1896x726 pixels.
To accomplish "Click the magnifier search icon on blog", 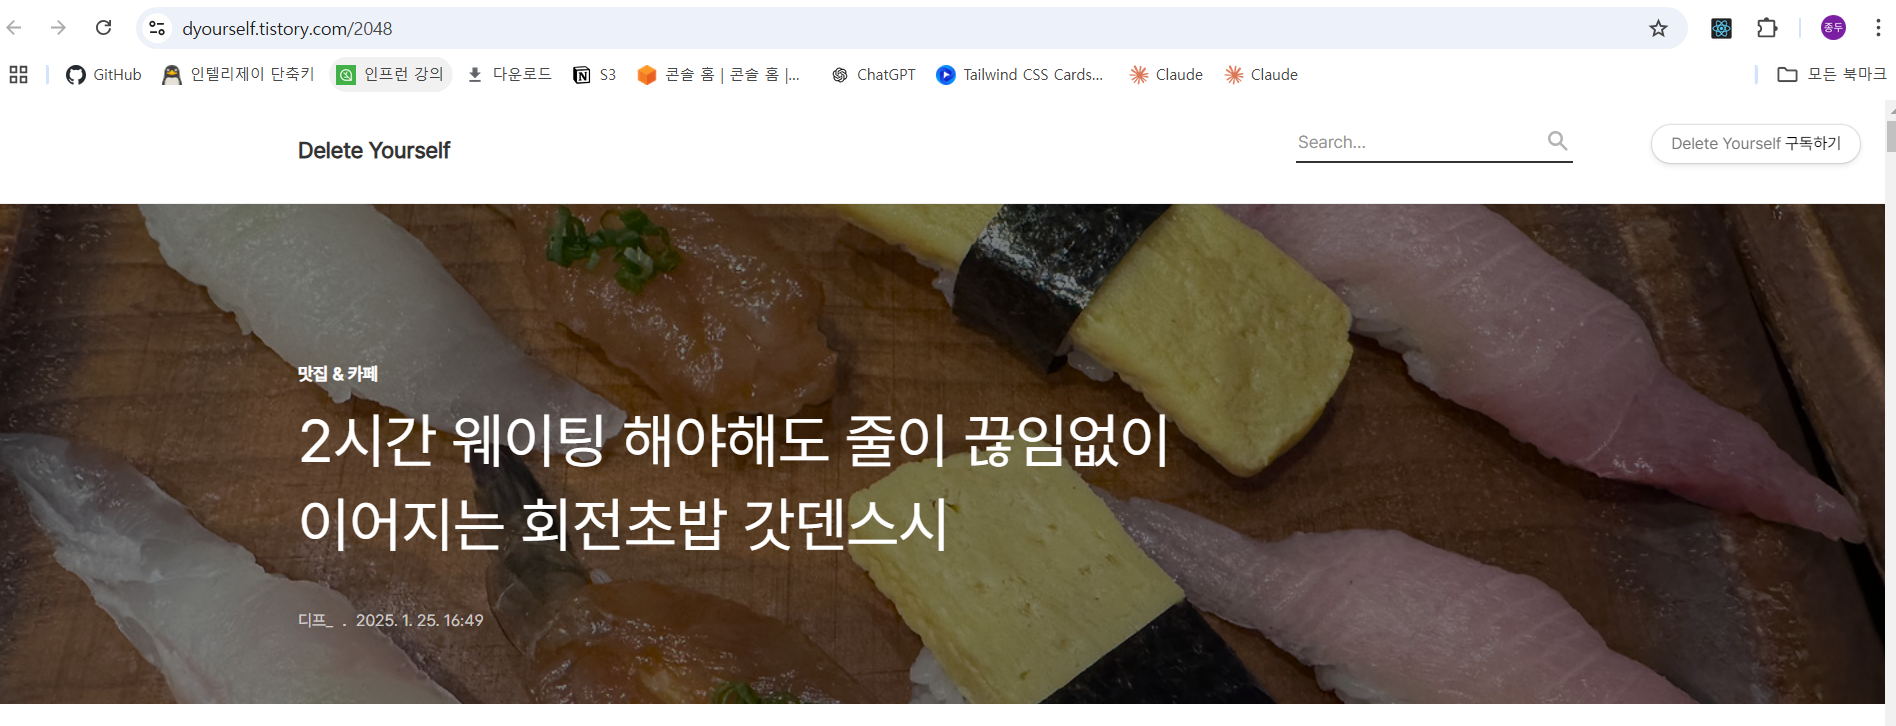I will (1557, 141).
